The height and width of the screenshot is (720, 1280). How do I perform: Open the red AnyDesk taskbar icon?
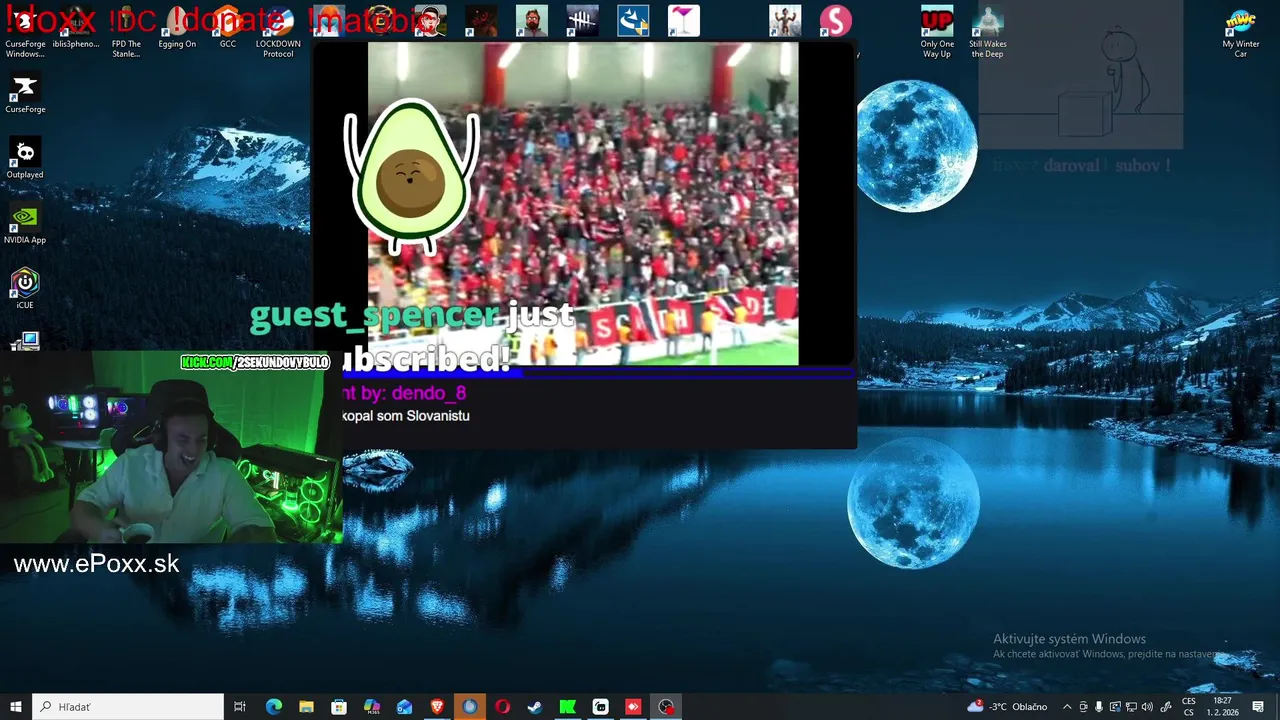tap(633, 707)
